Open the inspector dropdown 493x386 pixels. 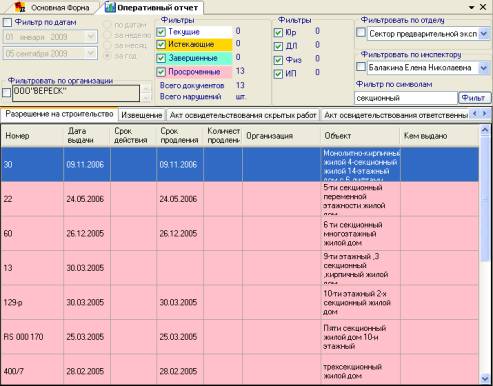point(484,68)
